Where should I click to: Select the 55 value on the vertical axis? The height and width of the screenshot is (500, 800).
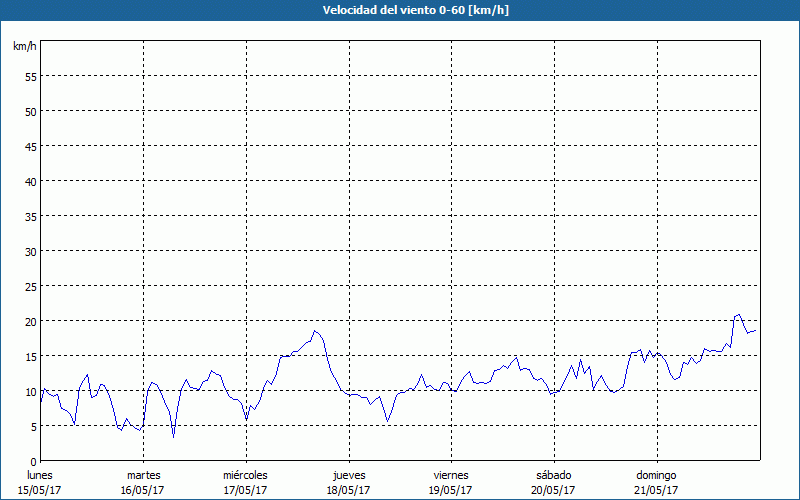(x=30, y=76)
